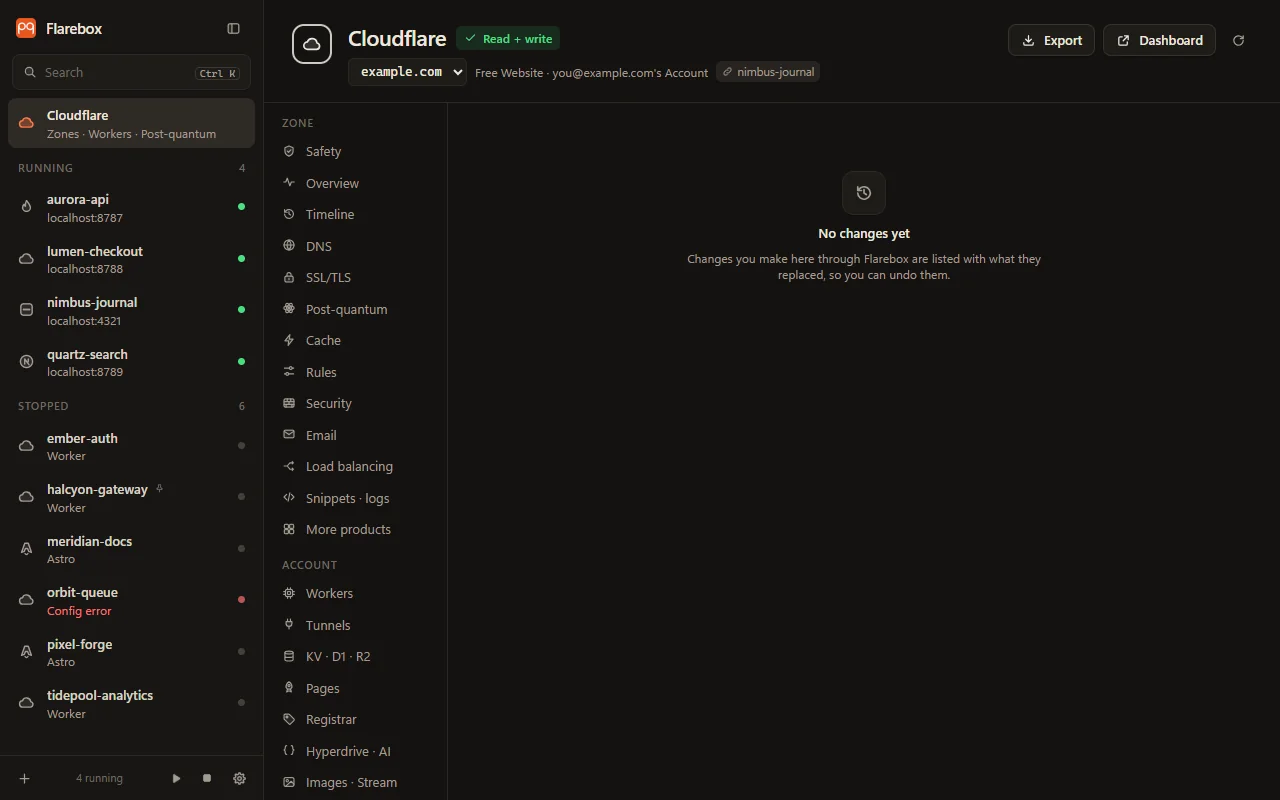The height and width of the screenshot is (800, 1280).
Task: Click the Cache lightning bolt icon
Action: click(x=289, y=340)
